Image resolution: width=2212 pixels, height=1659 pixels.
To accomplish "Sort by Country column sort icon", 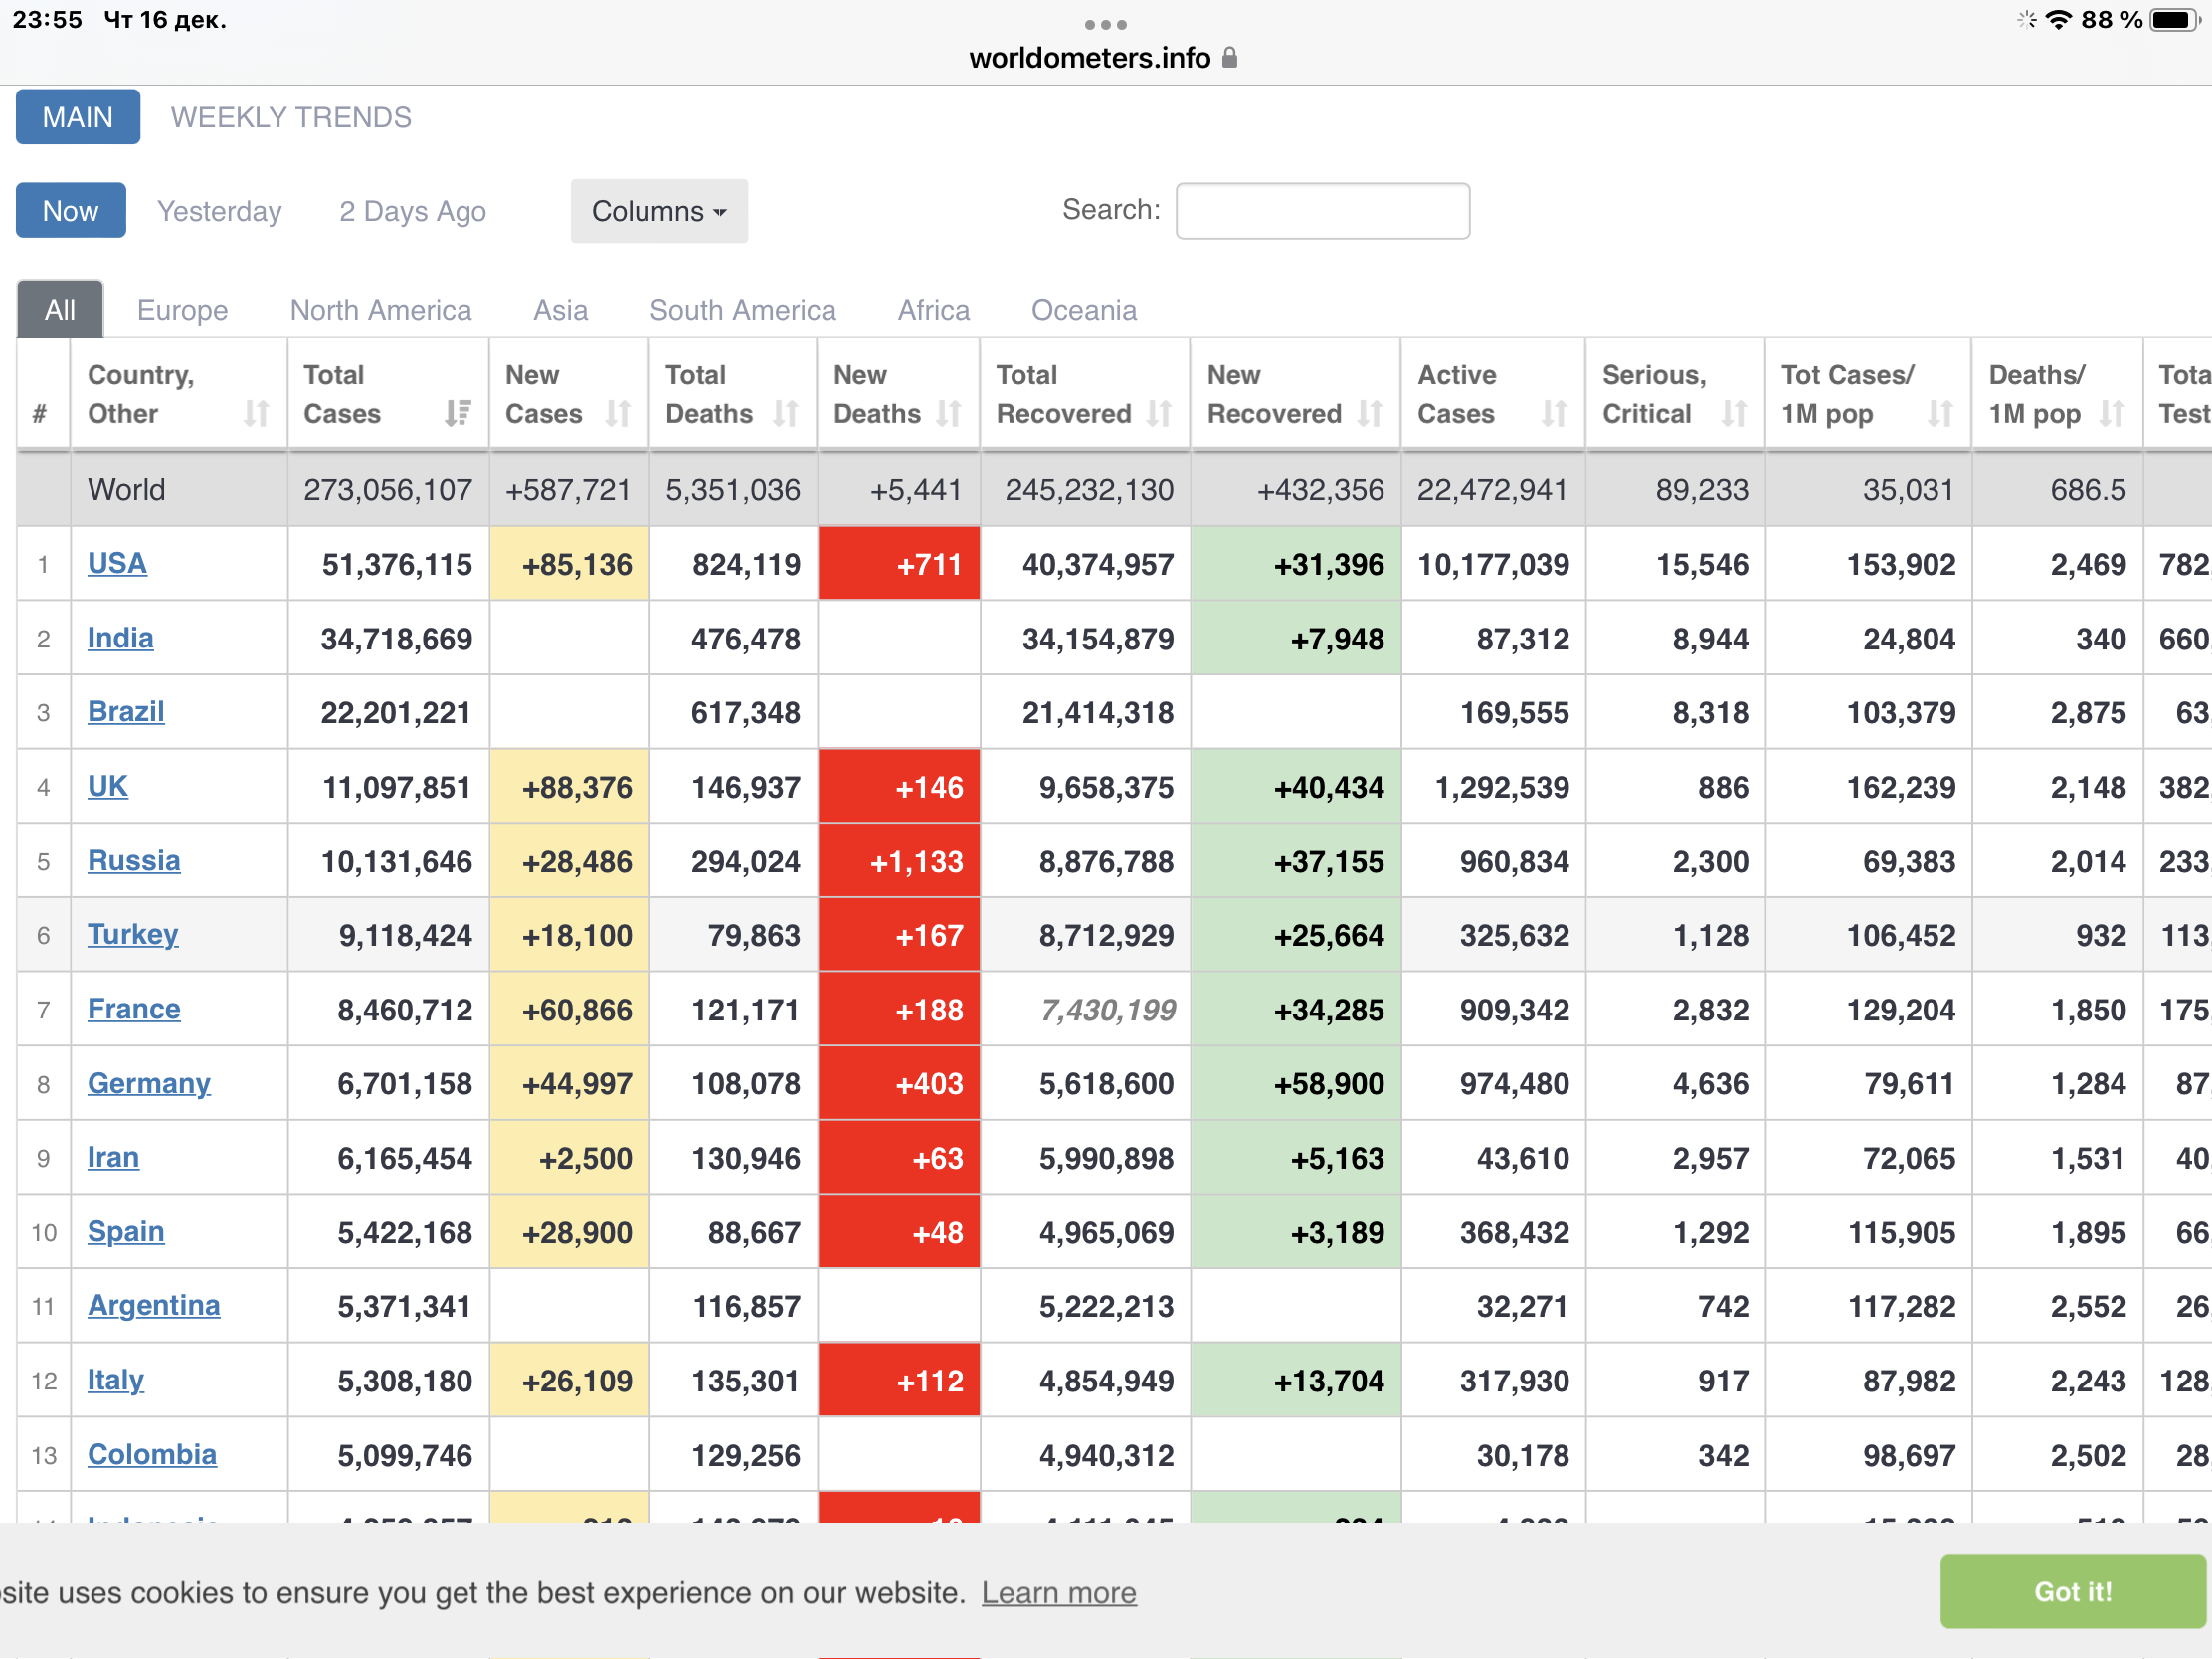I will pyautogui.click(x=256, y=413).
